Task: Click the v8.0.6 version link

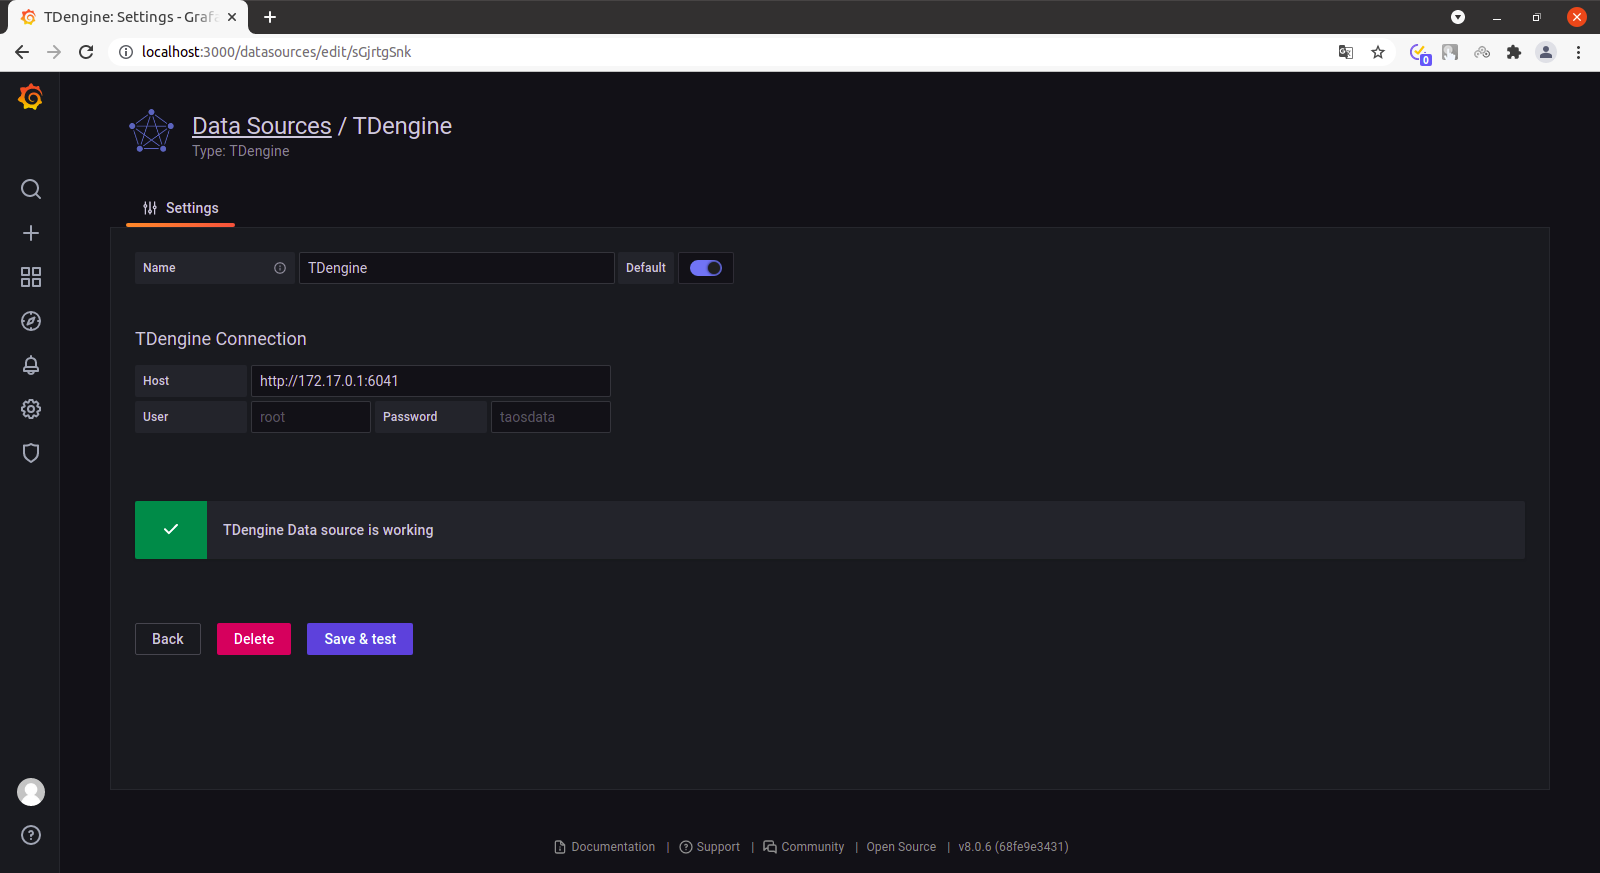Action: pyautogui.click(x=1013, y=847)
